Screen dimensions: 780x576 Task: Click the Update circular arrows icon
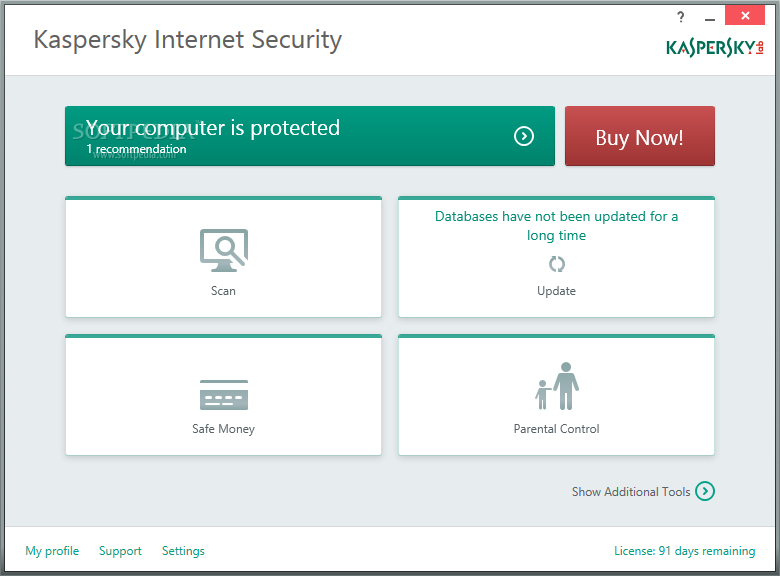(557, 264)
